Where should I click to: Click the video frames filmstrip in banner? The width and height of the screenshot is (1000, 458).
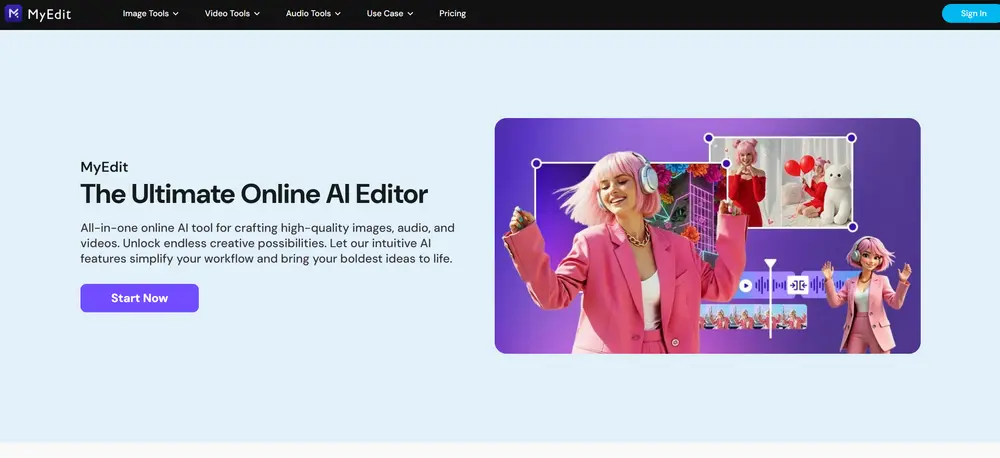[x=753, y=317]
